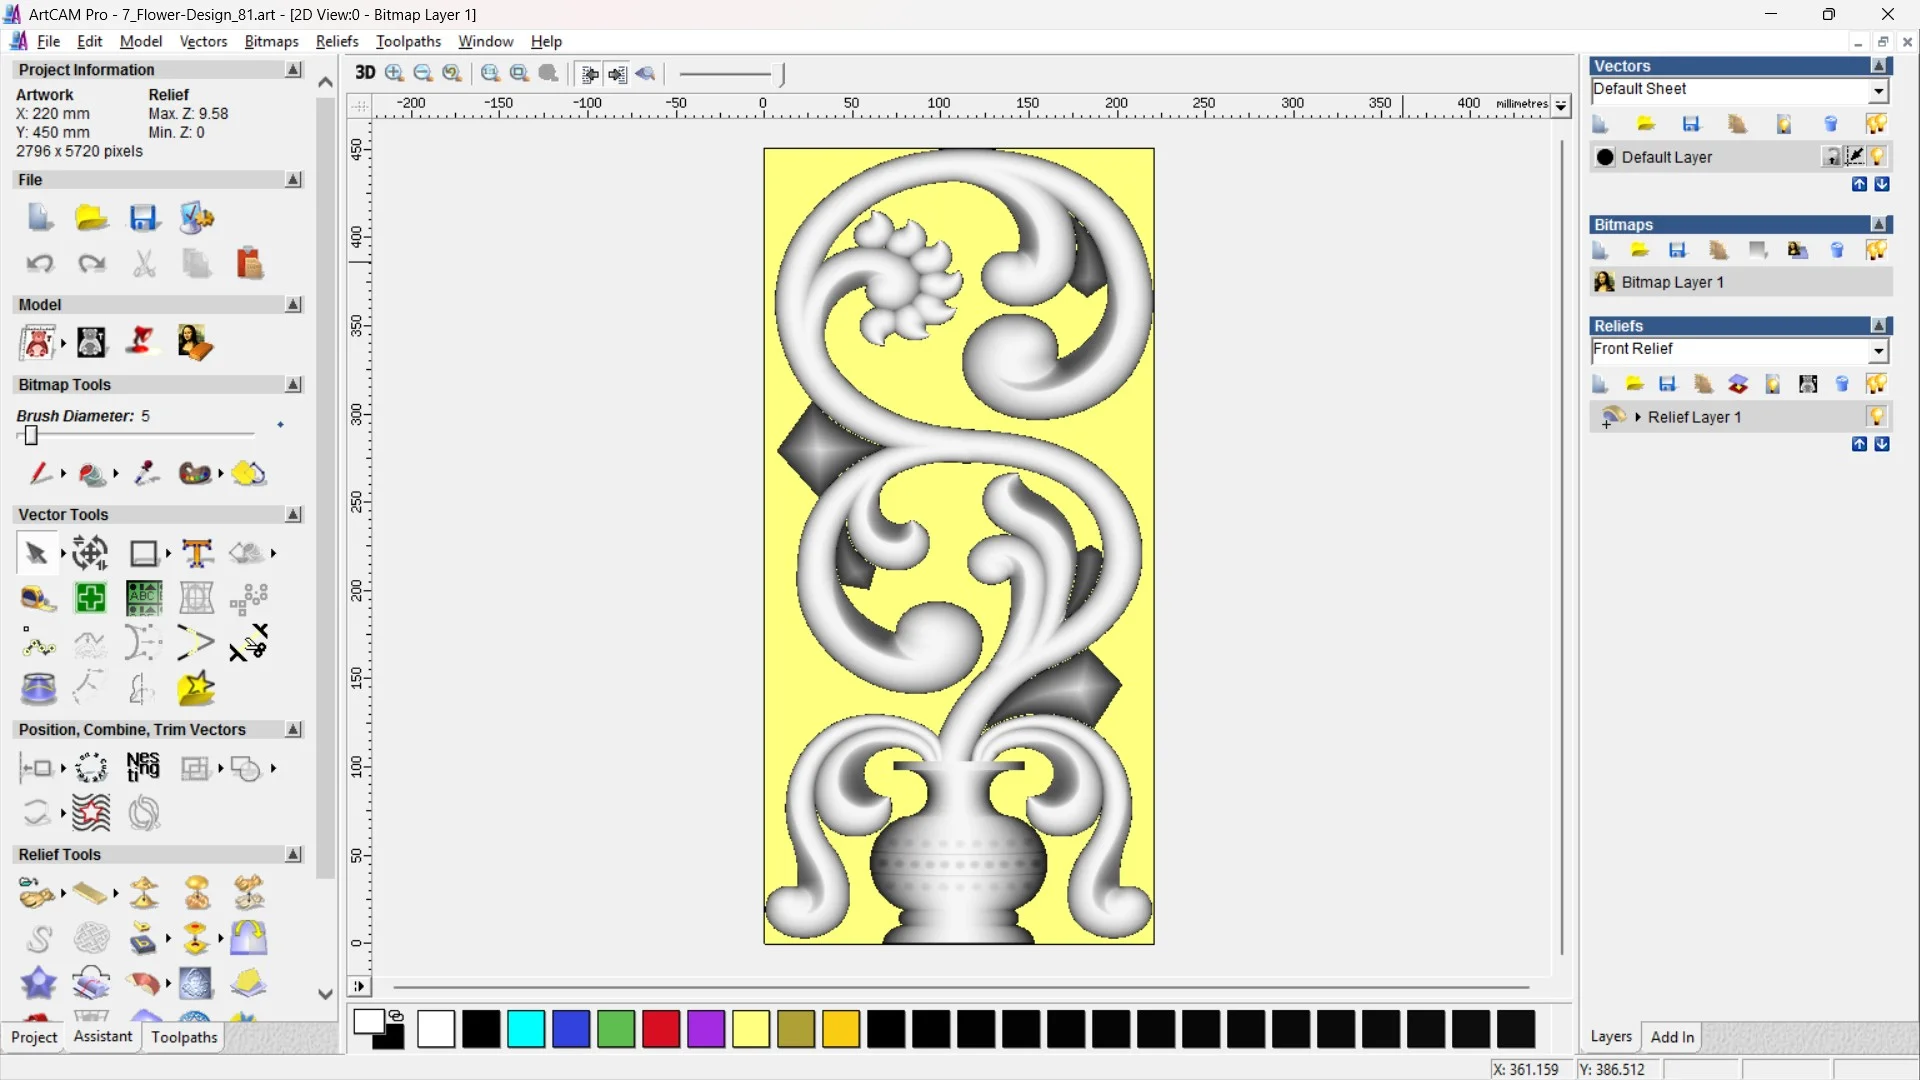Toggle lock on the Default Layer
1920x1080 pixels.
click(1833, 156)
